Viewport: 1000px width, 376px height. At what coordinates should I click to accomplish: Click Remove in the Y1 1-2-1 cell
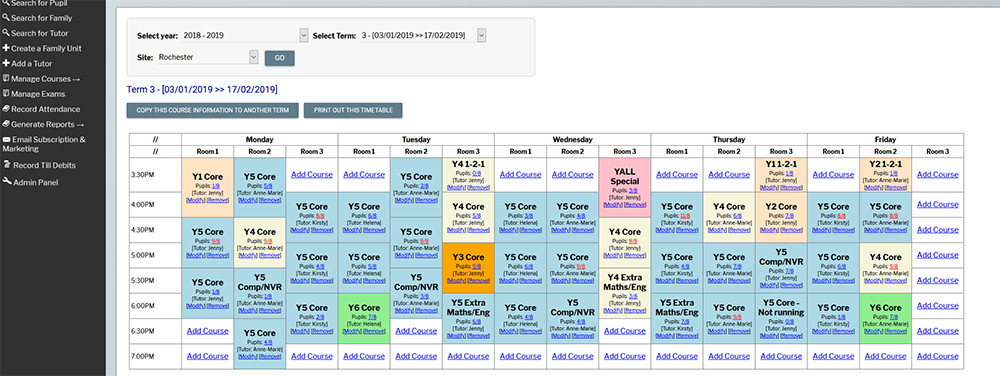coord(791,187)
